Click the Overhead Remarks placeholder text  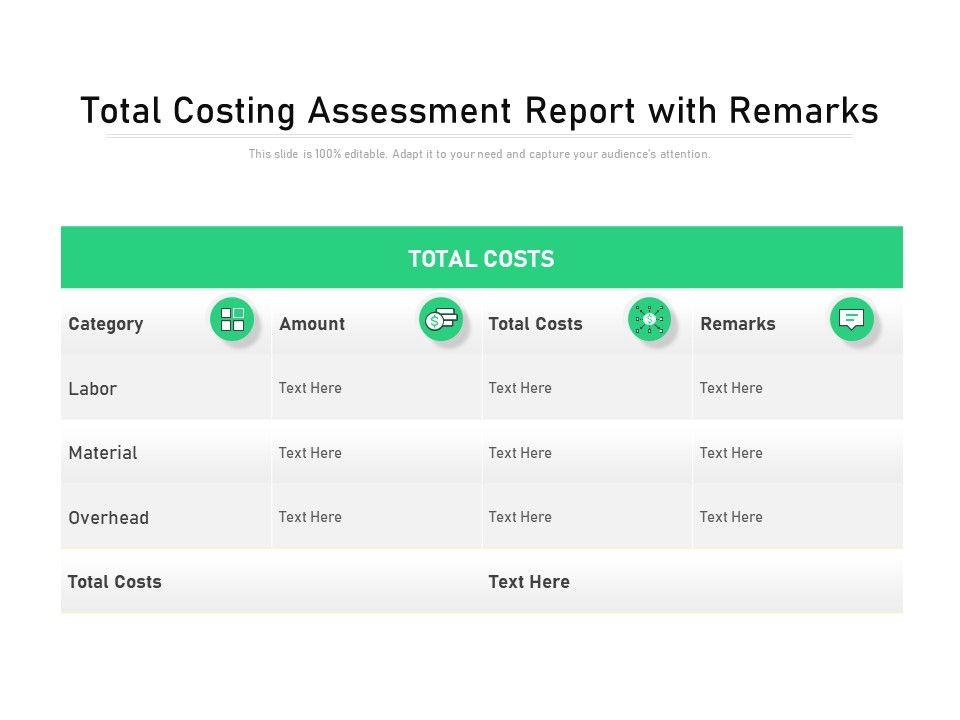click(x=731, y=517)
